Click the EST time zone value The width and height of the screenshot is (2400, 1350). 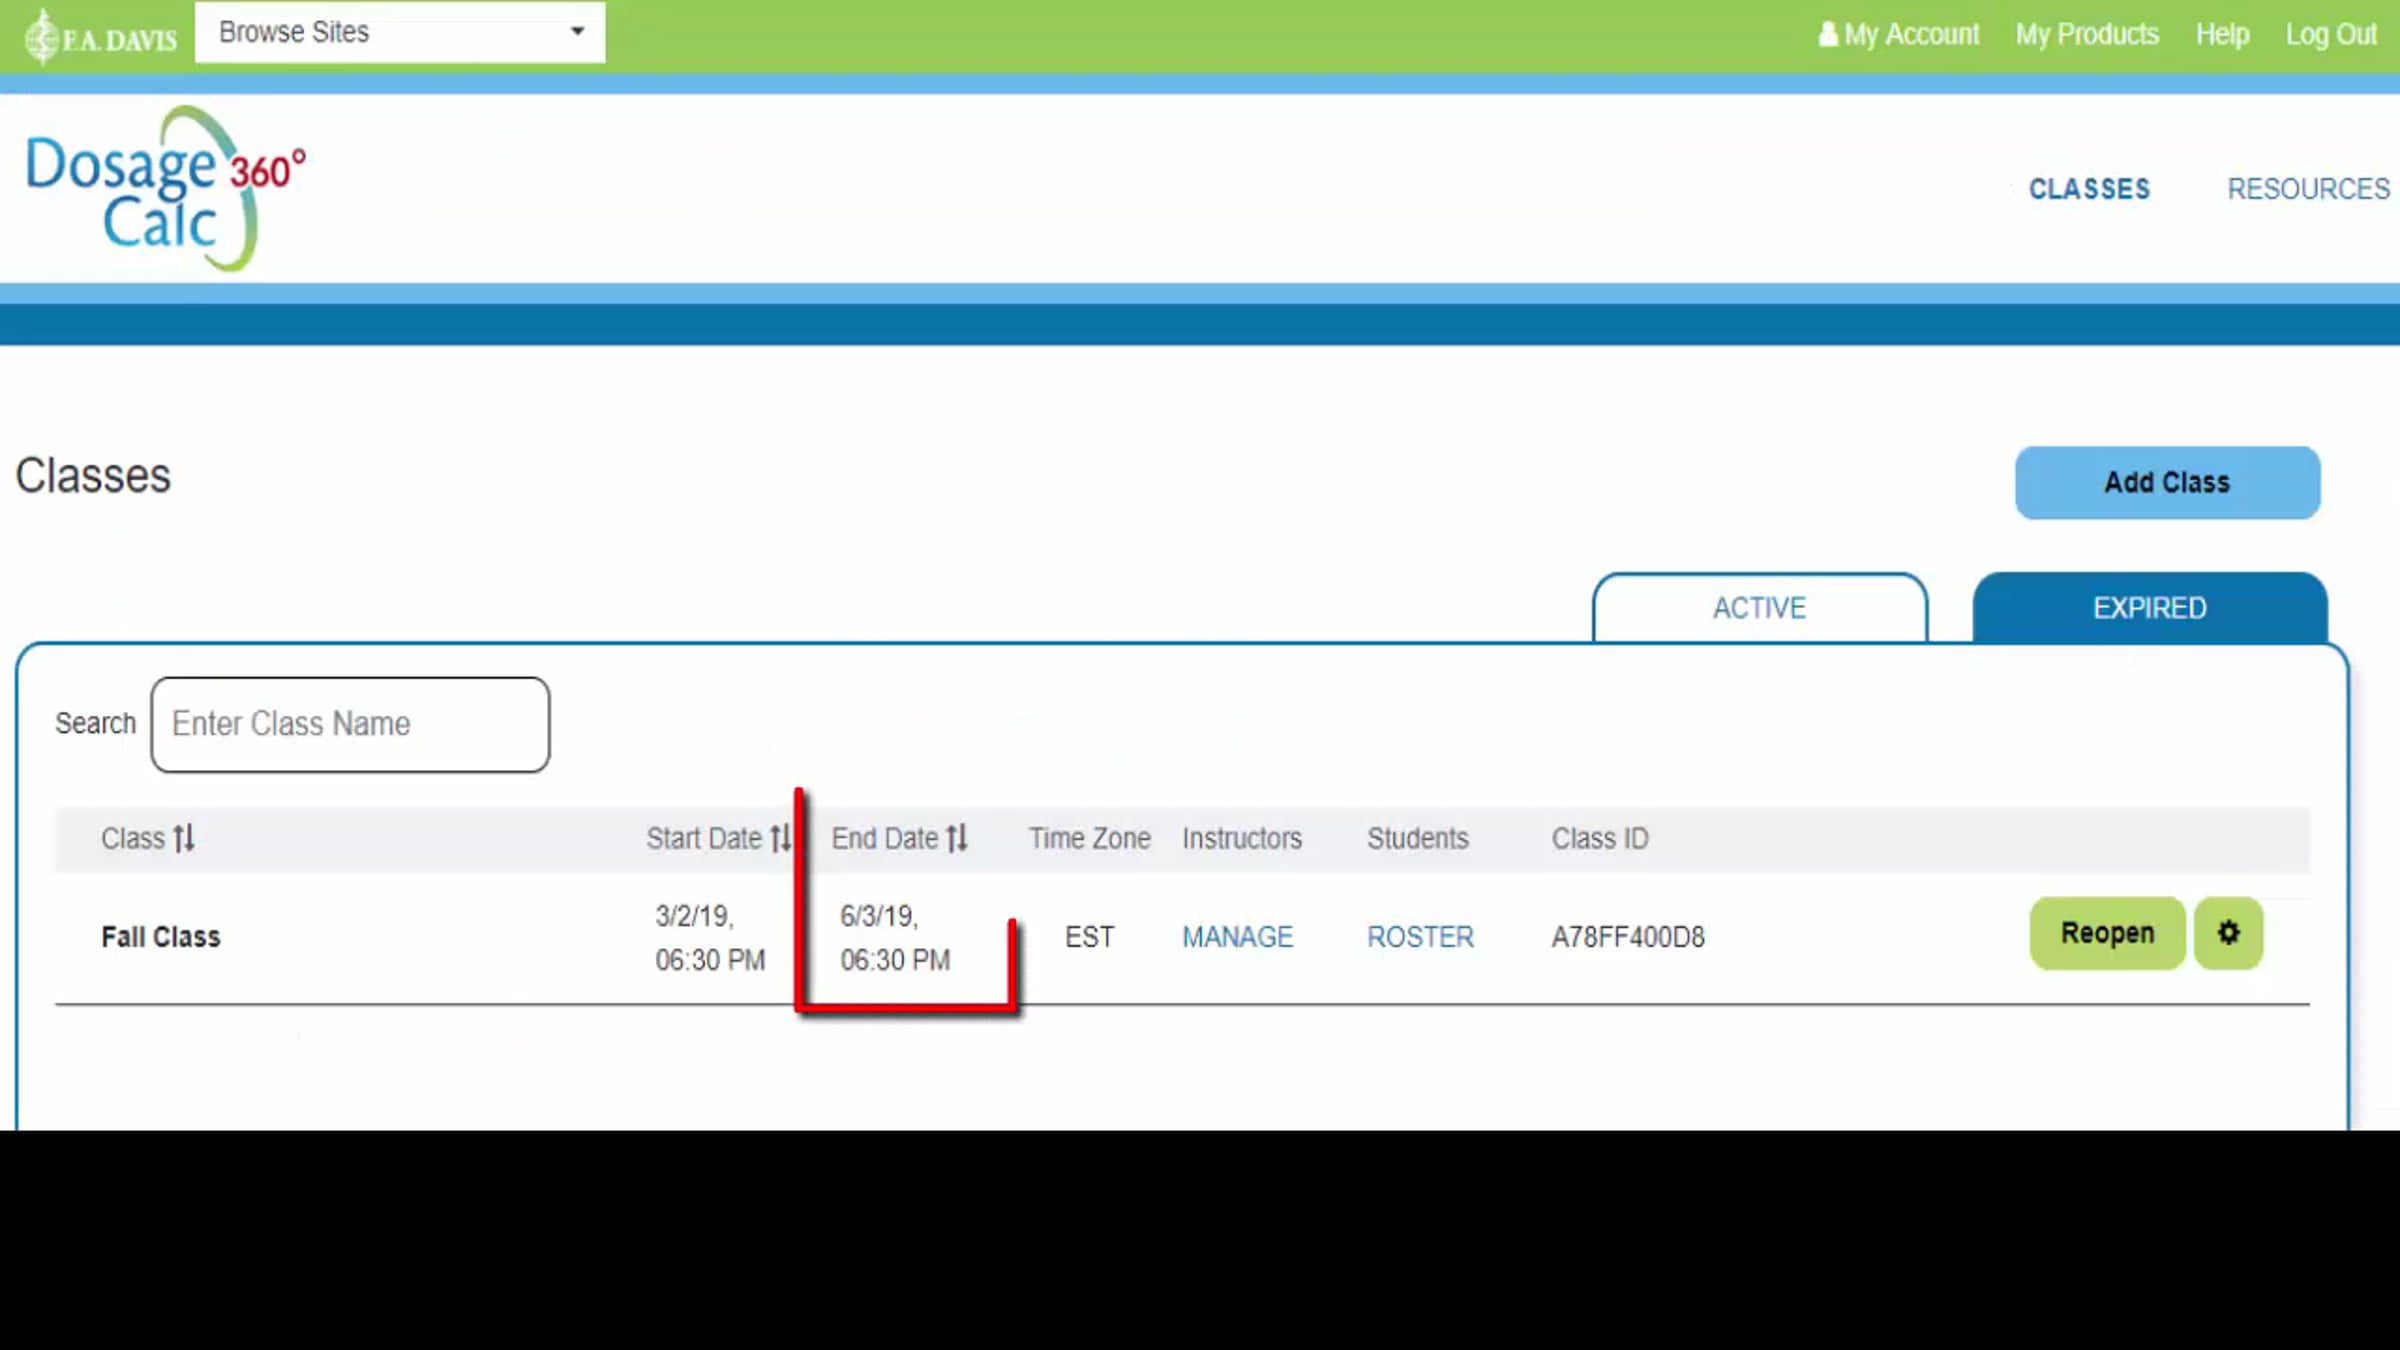[x=1089, y=937]
